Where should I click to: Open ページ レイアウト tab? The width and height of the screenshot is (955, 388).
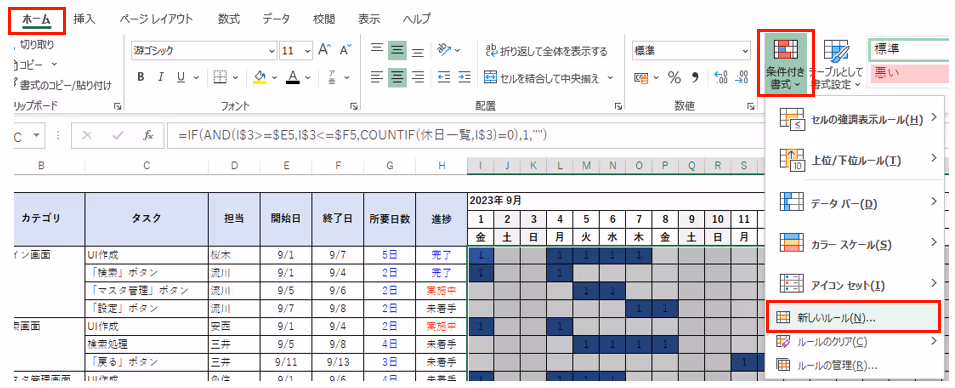point(157,19)
